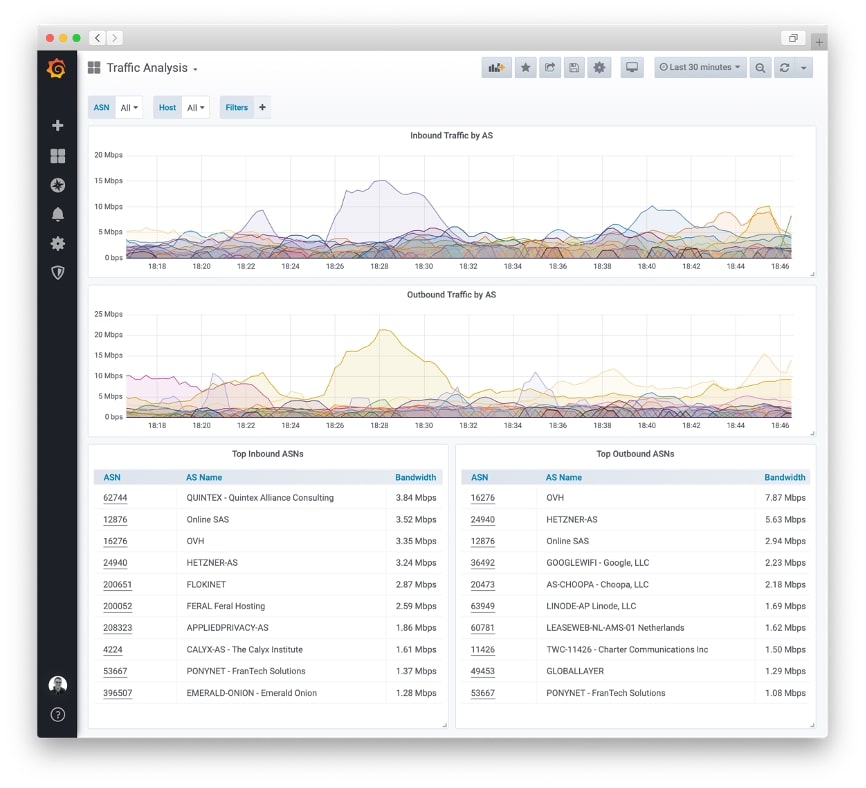Sort inbound table by AS Name column
The image size is (866, 788).
(x=204, y=477)
